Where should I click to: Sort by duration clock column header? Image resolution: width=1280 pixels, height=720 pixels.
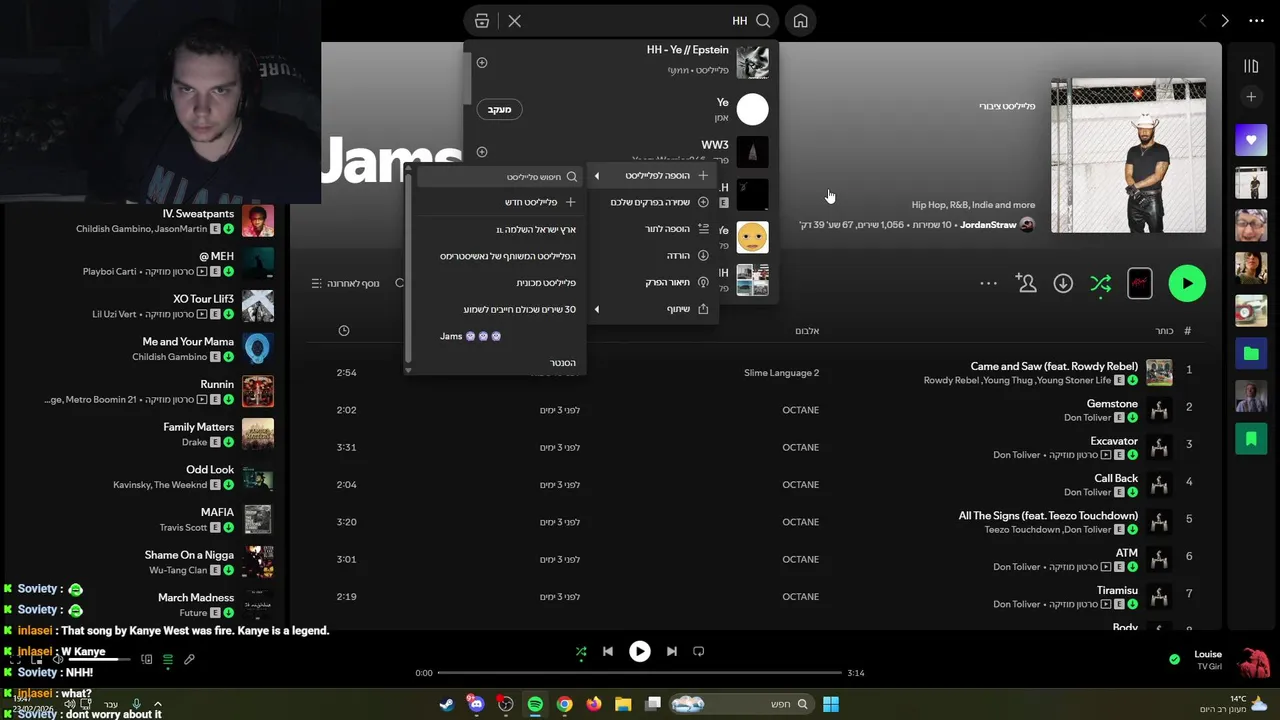coord(344,331)
